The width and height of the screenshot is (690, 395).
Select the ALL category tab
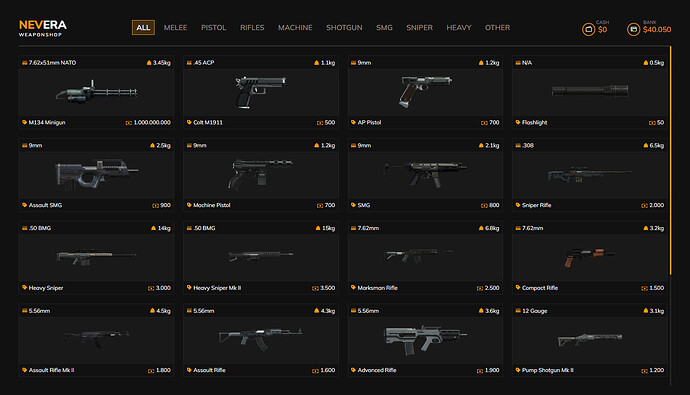click(143, 27)
